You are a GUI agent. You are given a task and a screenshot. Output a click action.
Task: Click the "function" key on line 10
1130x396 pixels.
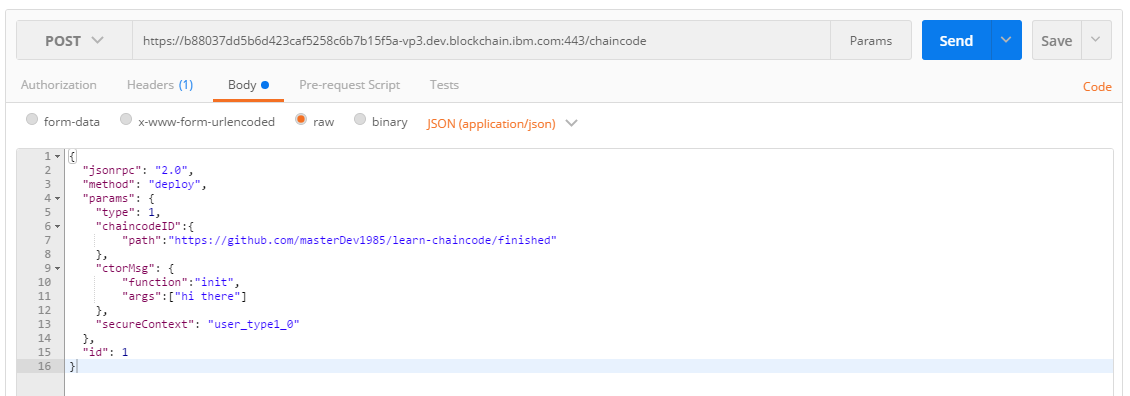(x=155, y=282)
